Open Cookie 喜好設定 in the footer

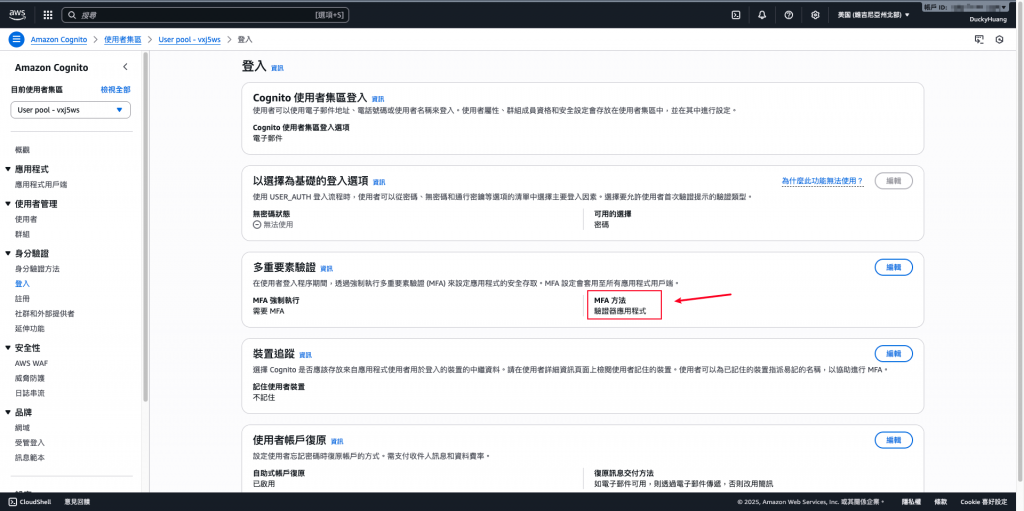tap(984, 502)
